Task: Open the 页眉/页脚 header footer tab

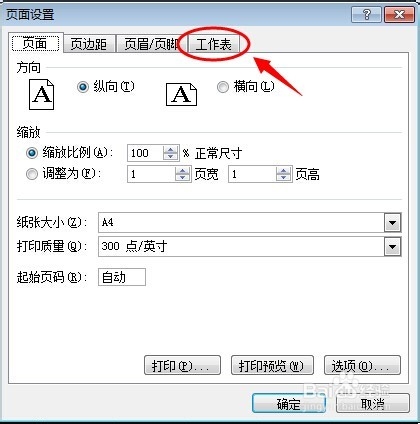Action: tap(151, 44)
